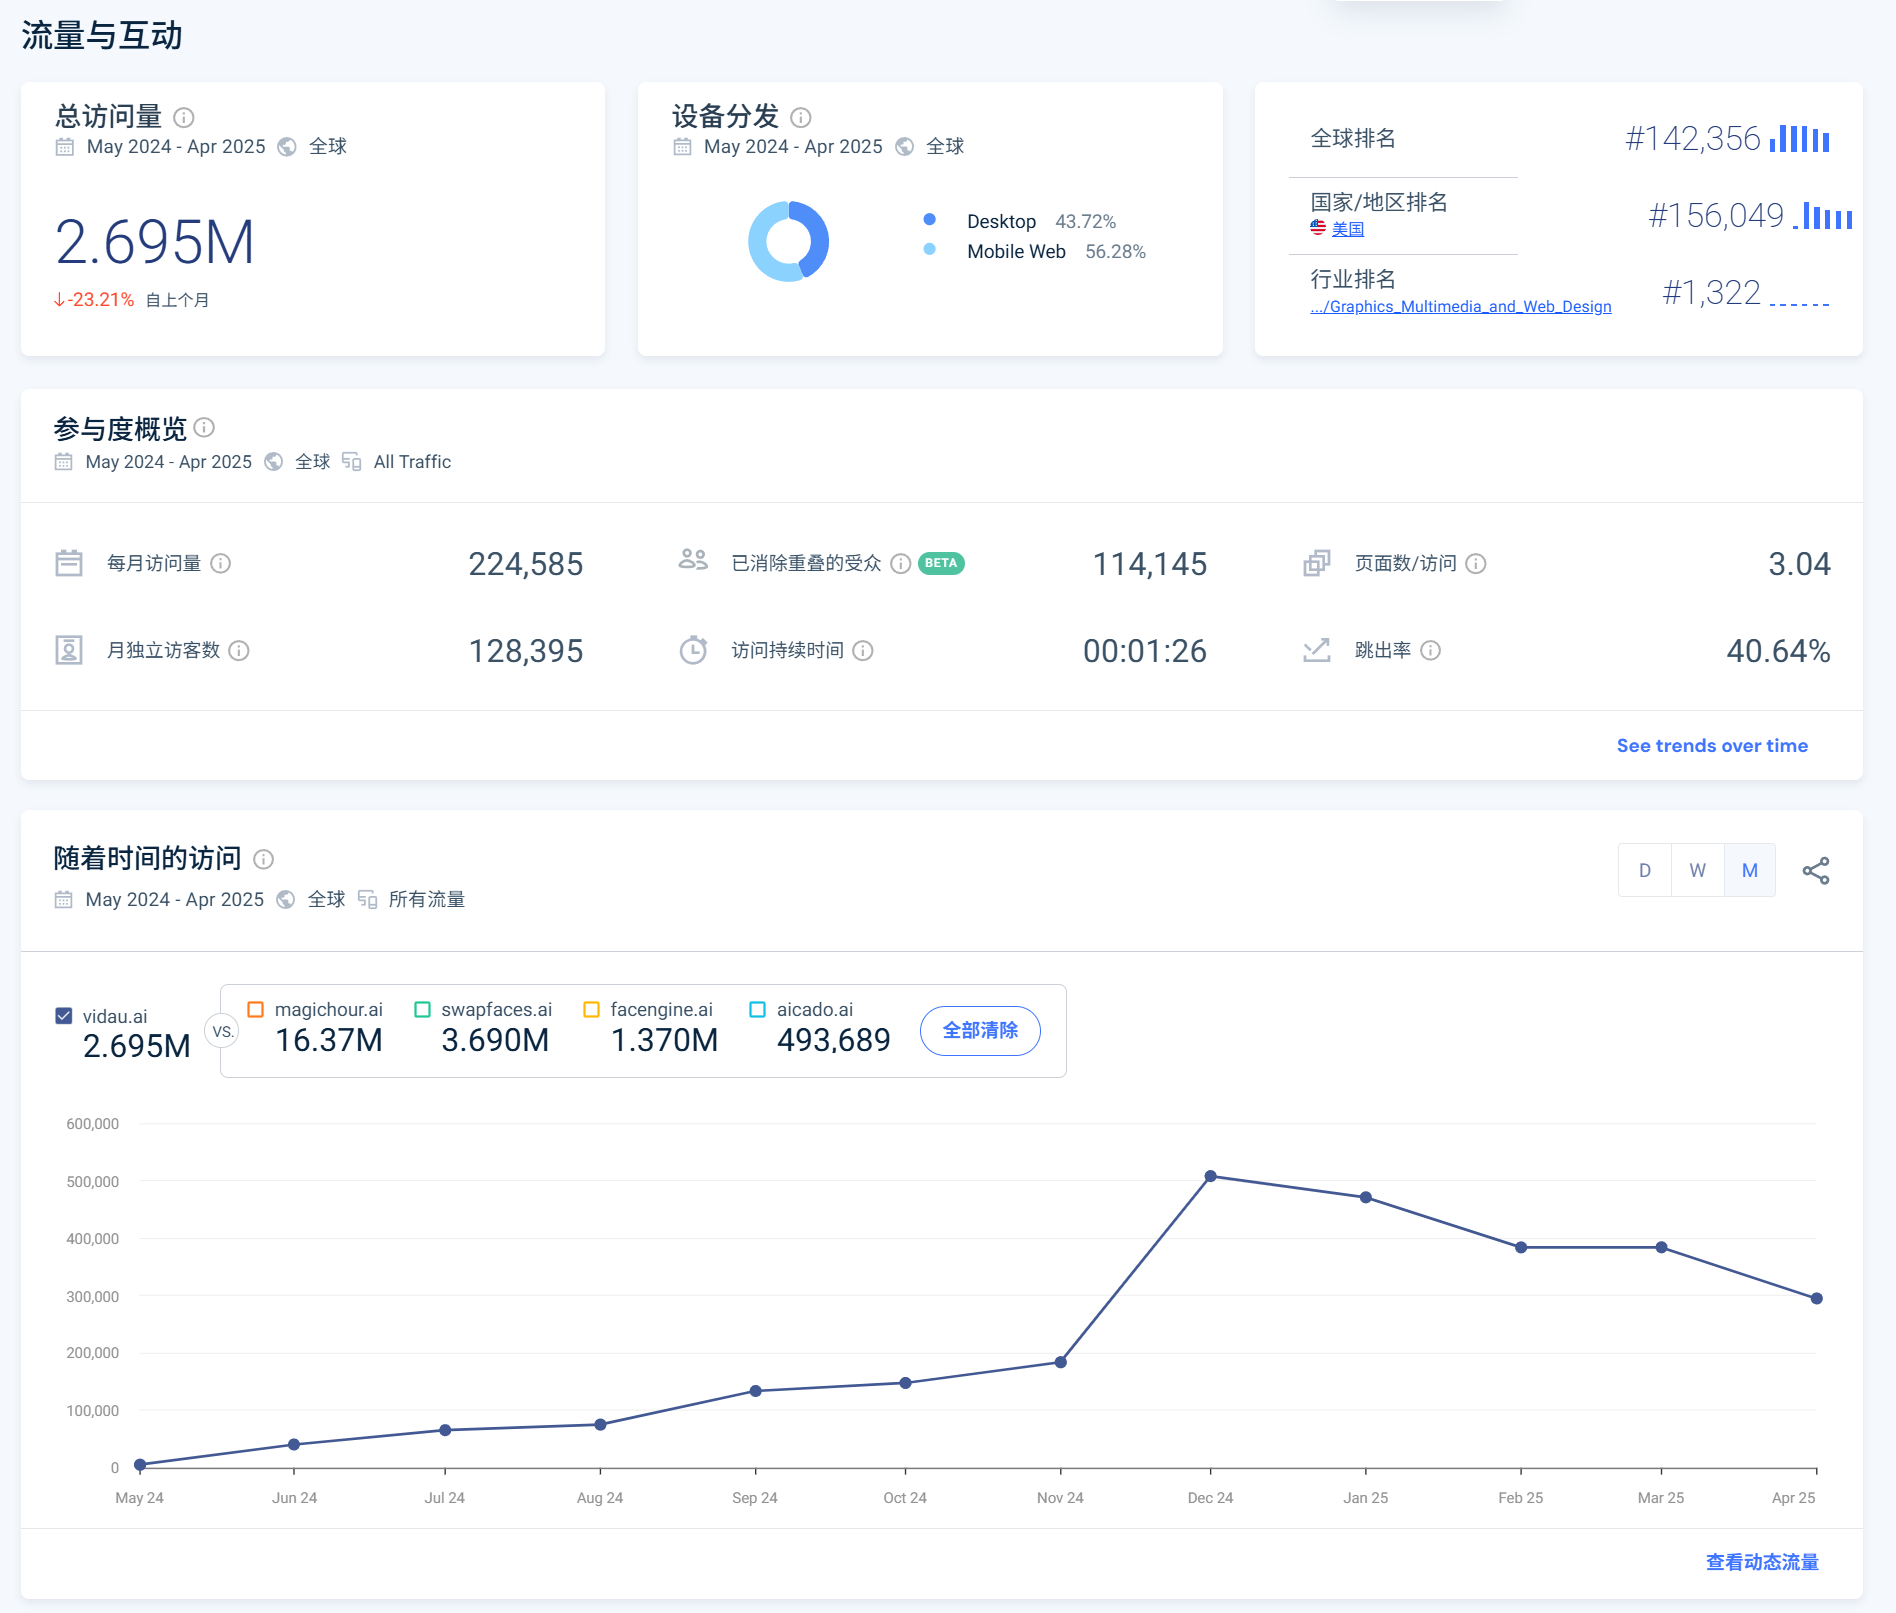1896x1613 pixels.
Task: Click the Sep 24 data point
Action: click(756, 1392)
